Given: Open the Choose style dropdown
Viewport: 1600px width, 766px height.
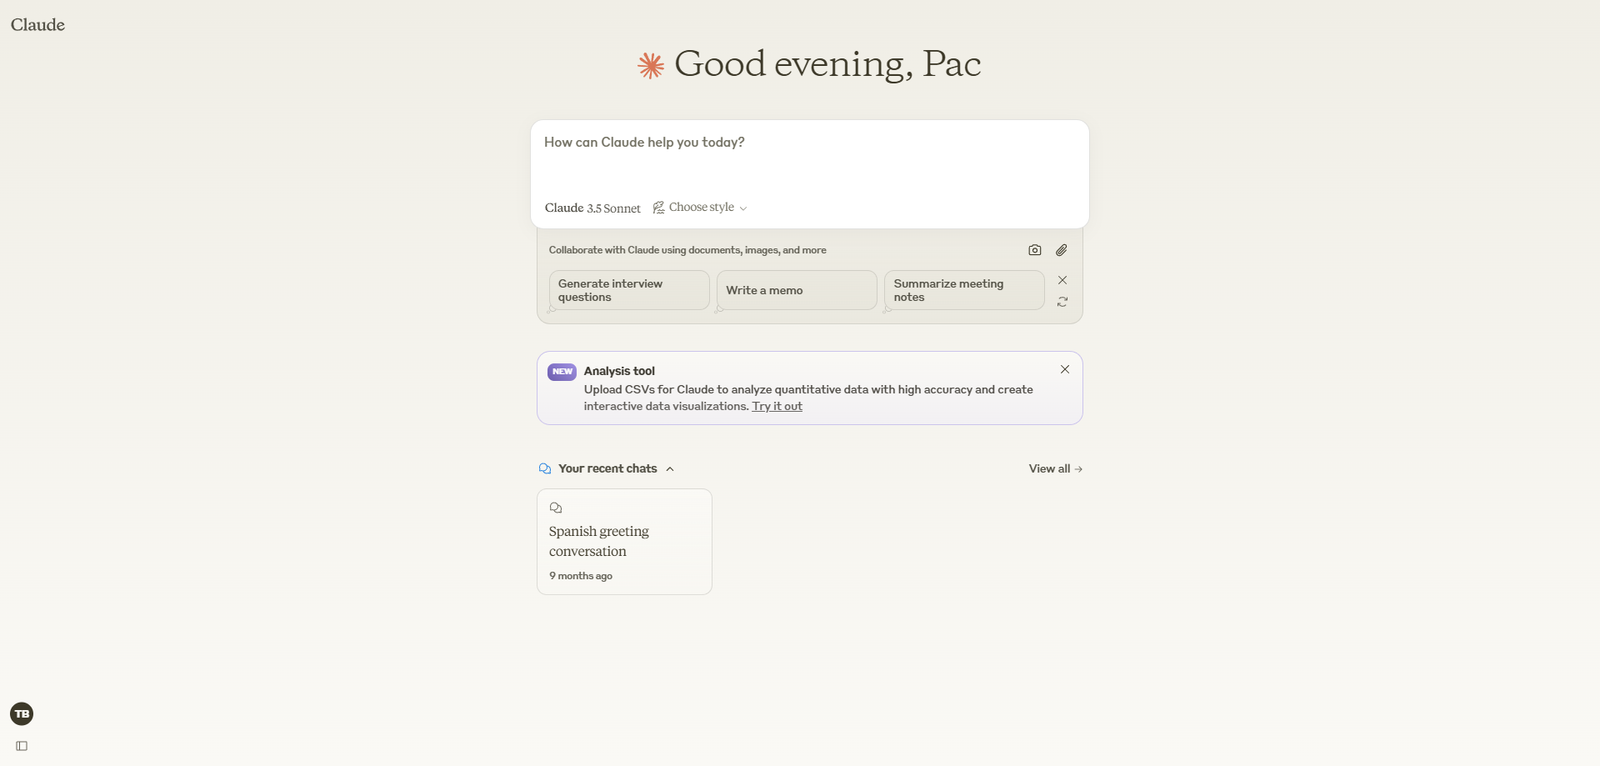Looking at the screenshot, I should click(700, 208).
